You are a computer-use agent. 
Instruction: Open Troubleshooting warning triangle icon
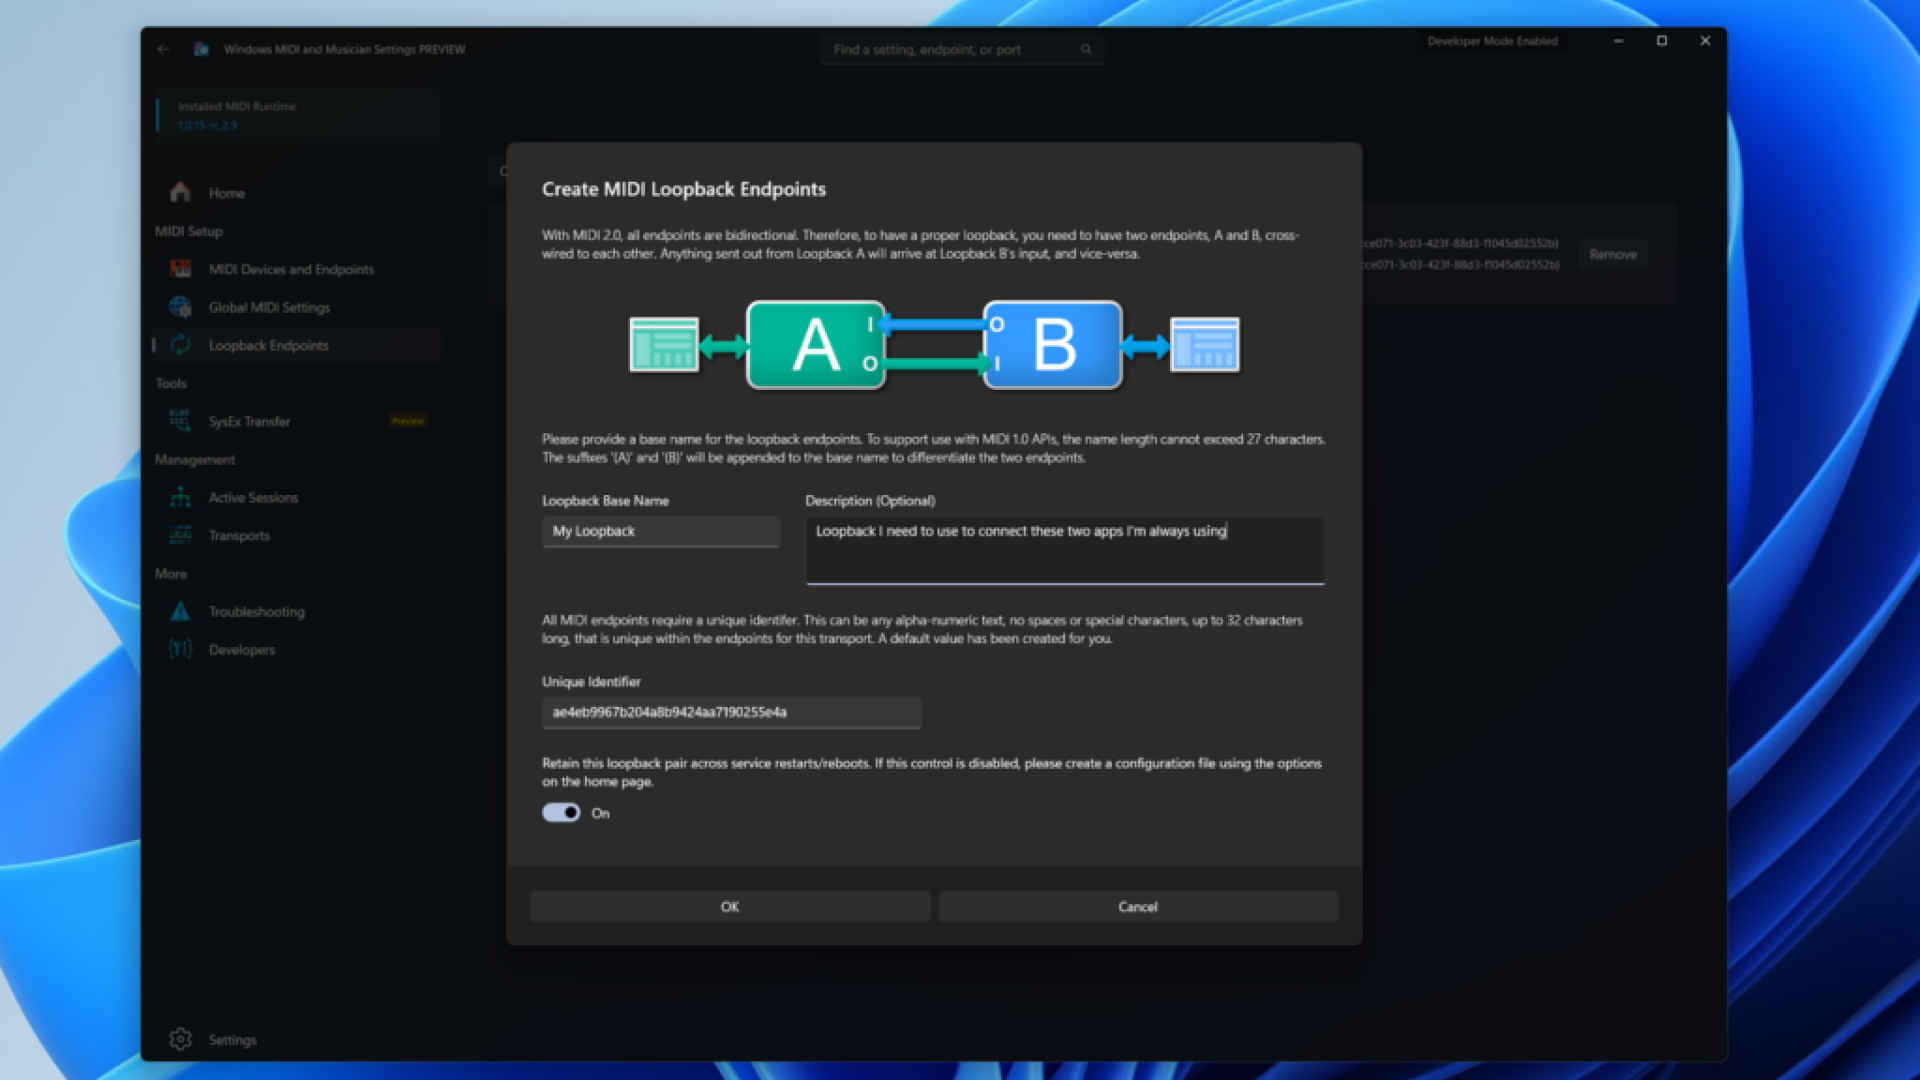pyautogui.click(x=180, y=611)
